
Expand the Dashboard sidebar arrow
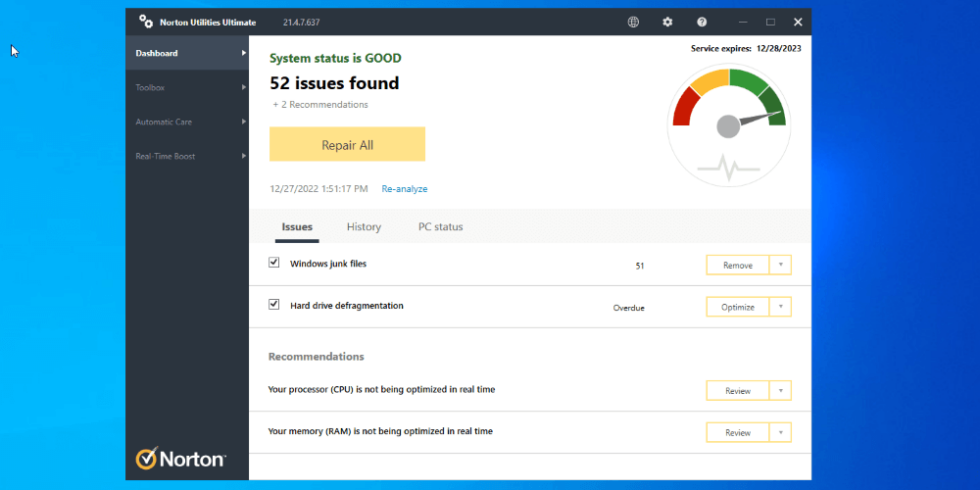pyautogui.click(x=244, y=53)
